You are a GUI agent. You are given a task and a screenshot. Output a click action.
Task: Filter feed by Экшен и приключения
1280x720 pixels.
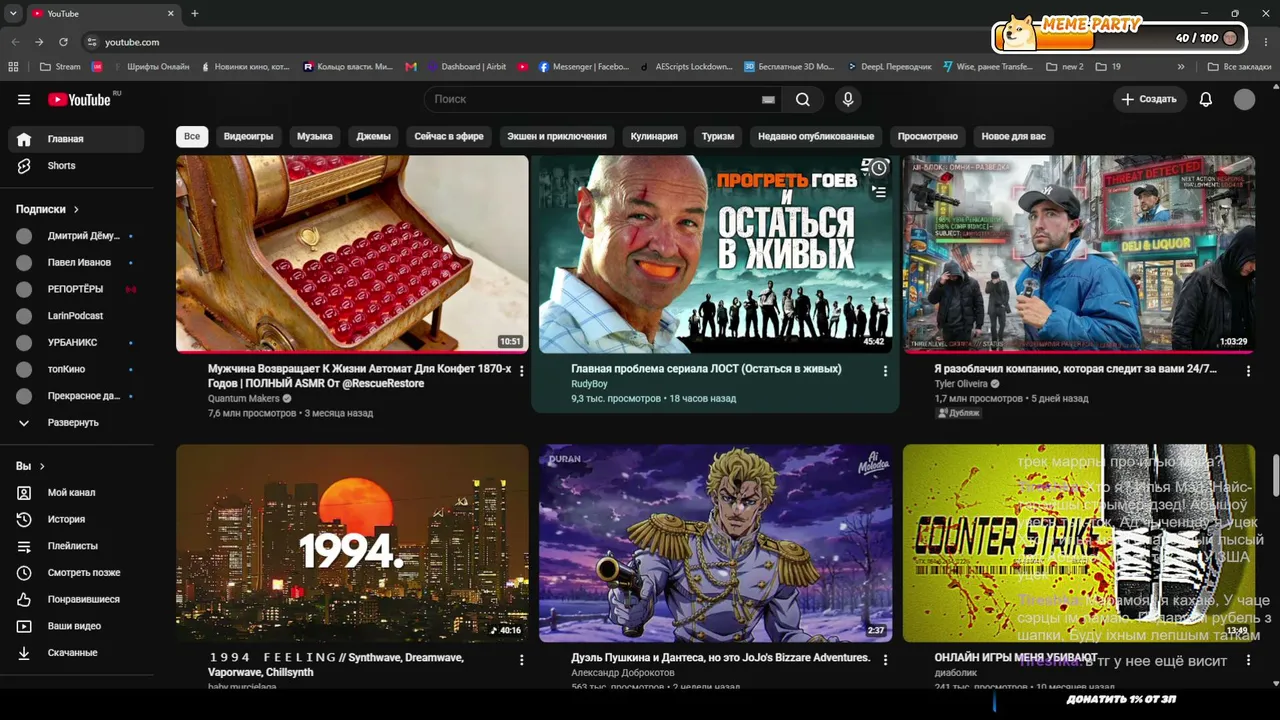(557, 136)
